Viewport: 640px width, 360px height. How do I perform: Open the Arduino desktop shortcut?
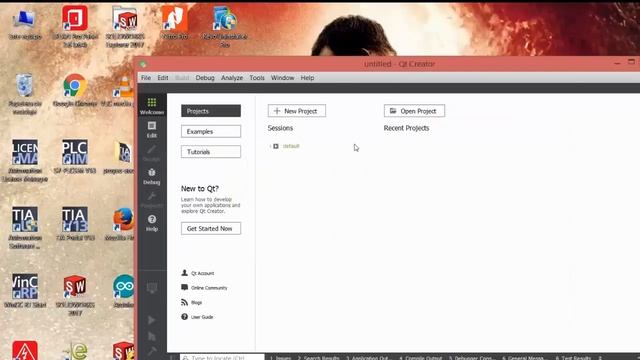123,291
